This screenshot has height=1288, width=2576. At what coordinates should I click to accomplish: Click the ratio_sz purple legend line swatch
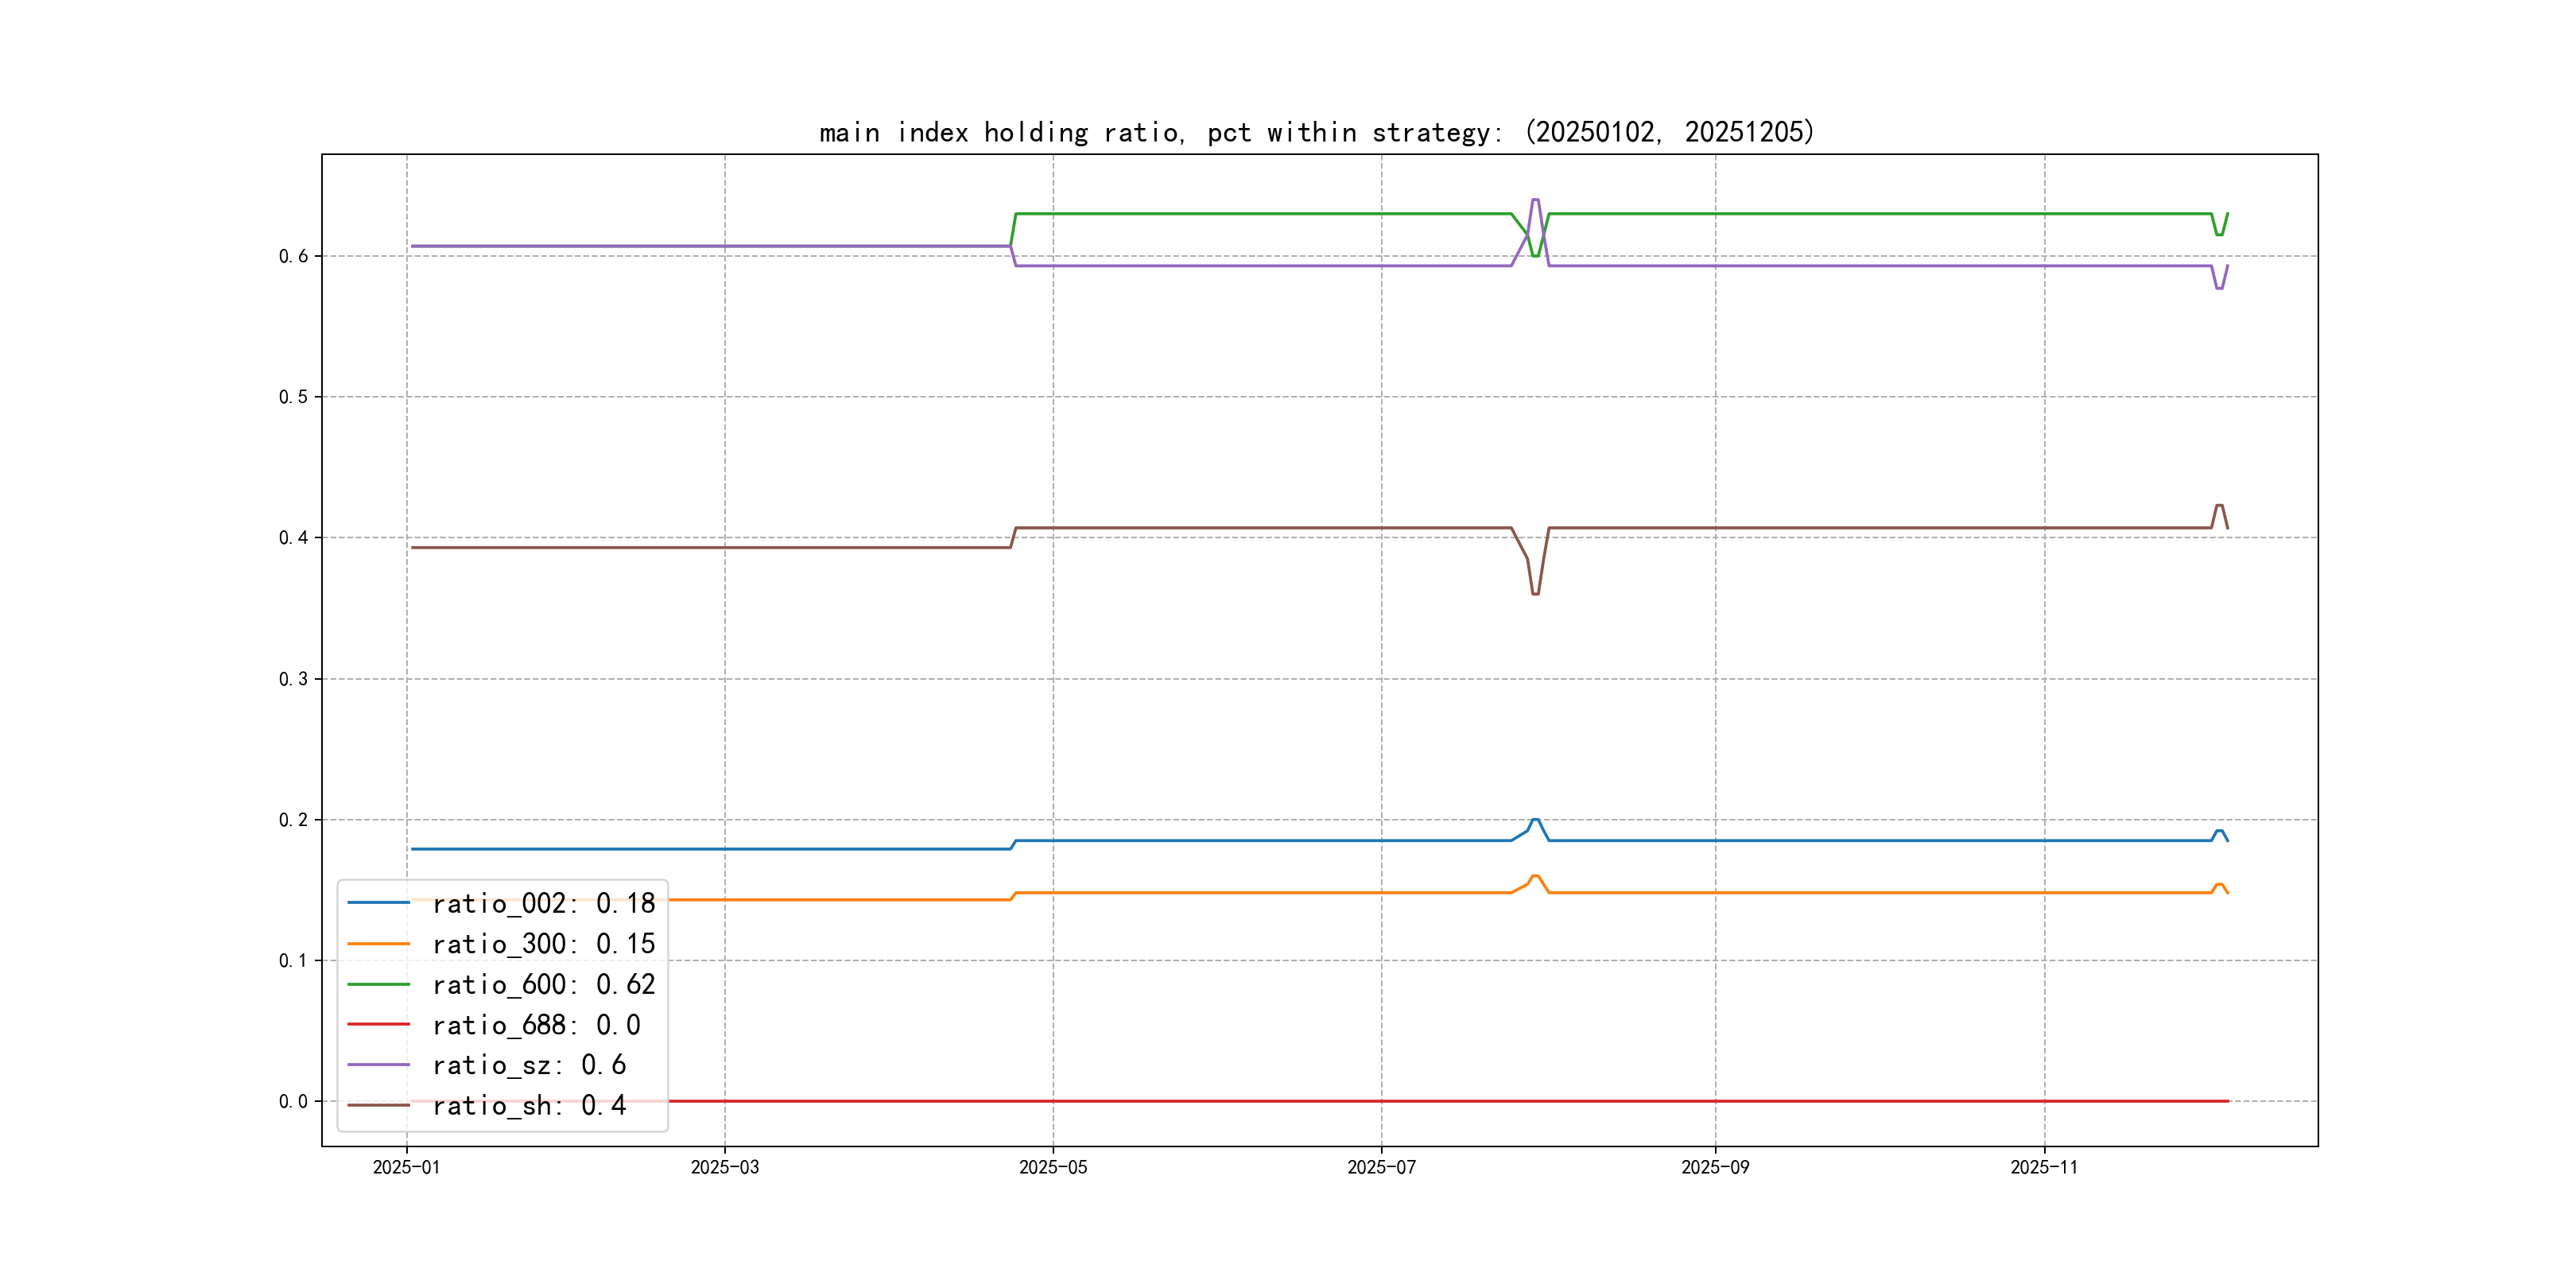pyautogui.click(x=378, y=1065)
